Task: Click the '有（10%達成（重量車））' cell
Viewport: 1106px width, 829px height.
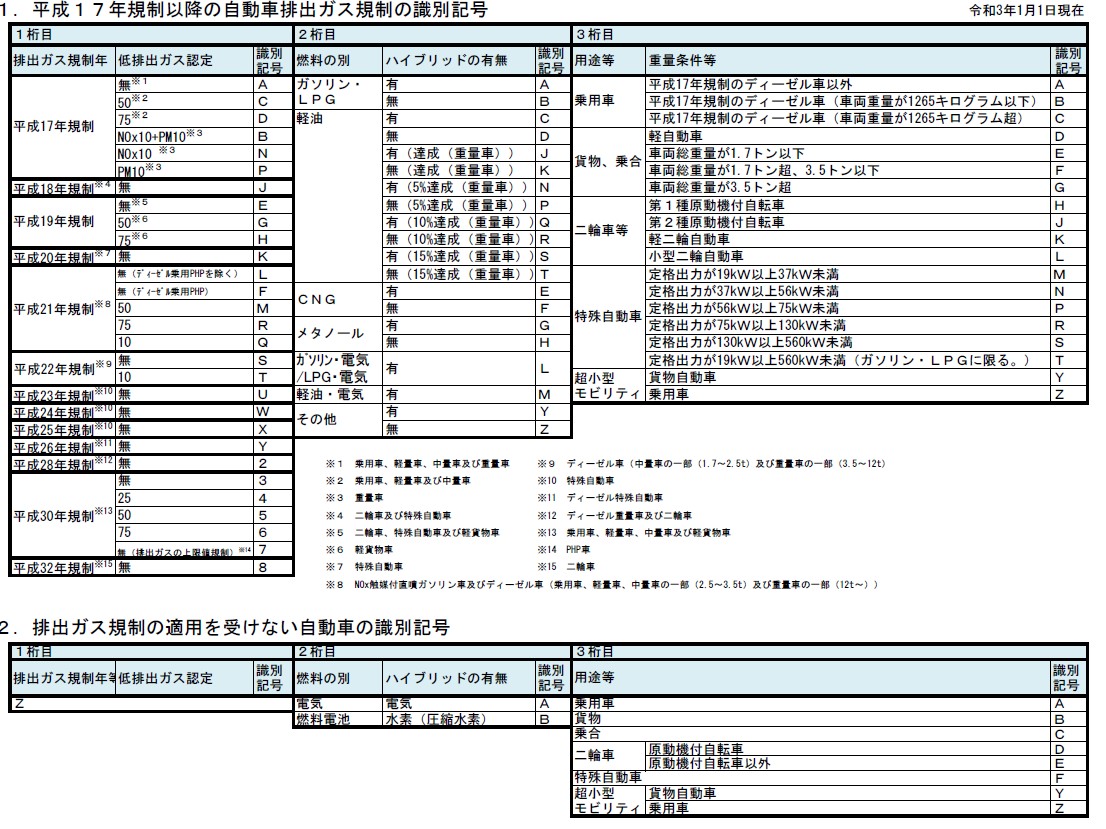Action: pyautogui.click(x=460, y=222)
